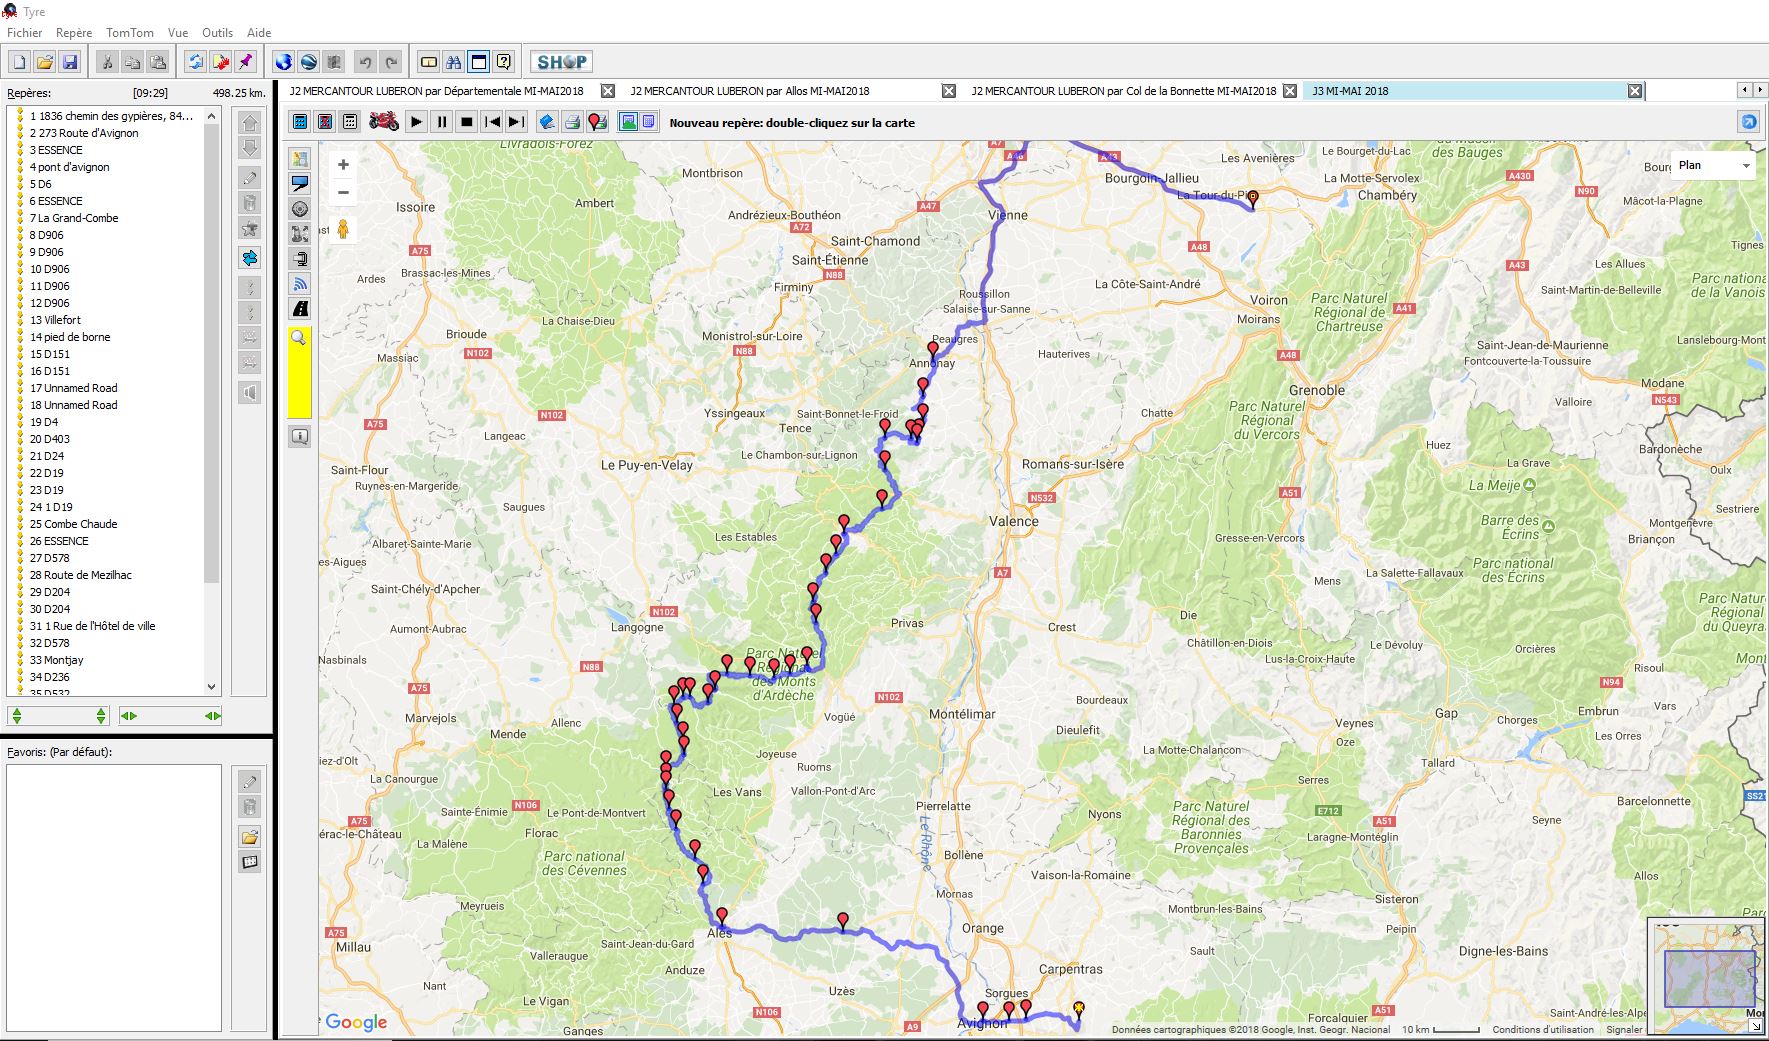Screen dimensions: 1769x1041
Task: Toggle the map image view button
Action: tap(628, 122)
